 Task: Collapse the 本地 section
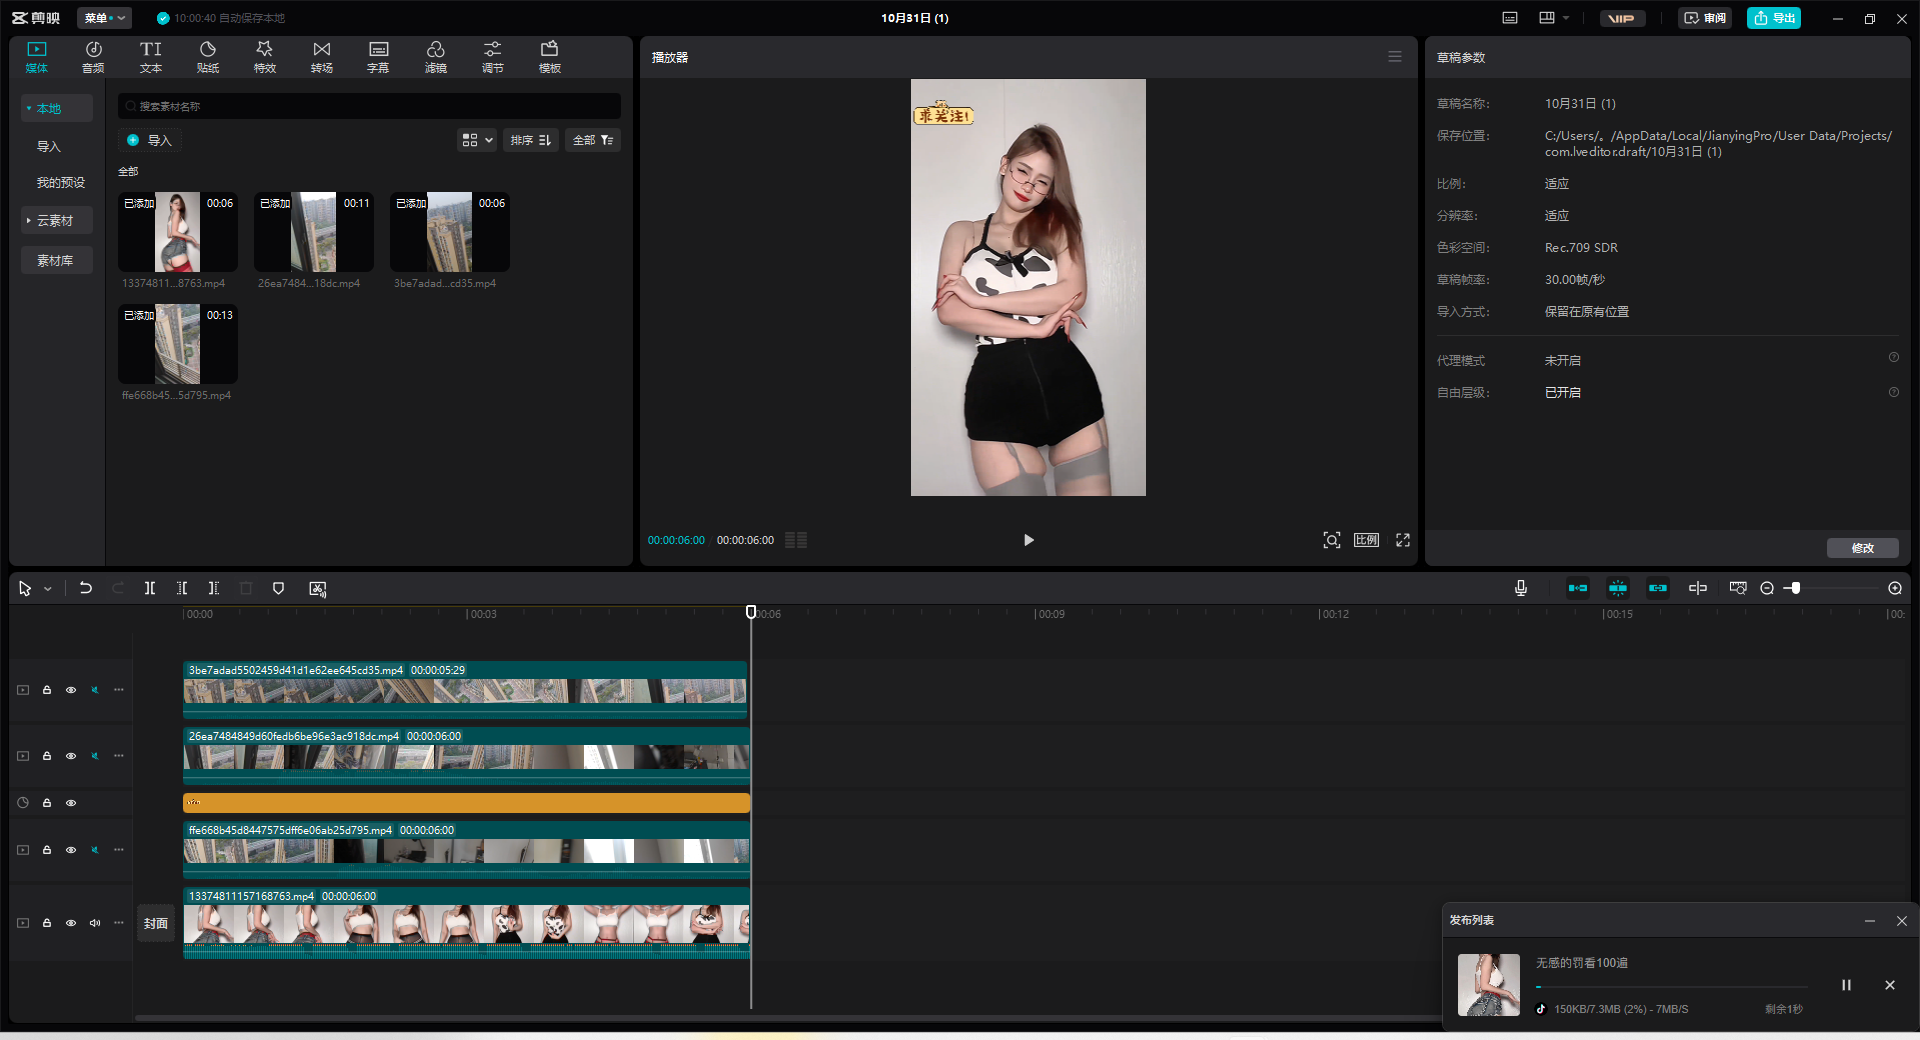pyautogui.click(x=57, y=108)
